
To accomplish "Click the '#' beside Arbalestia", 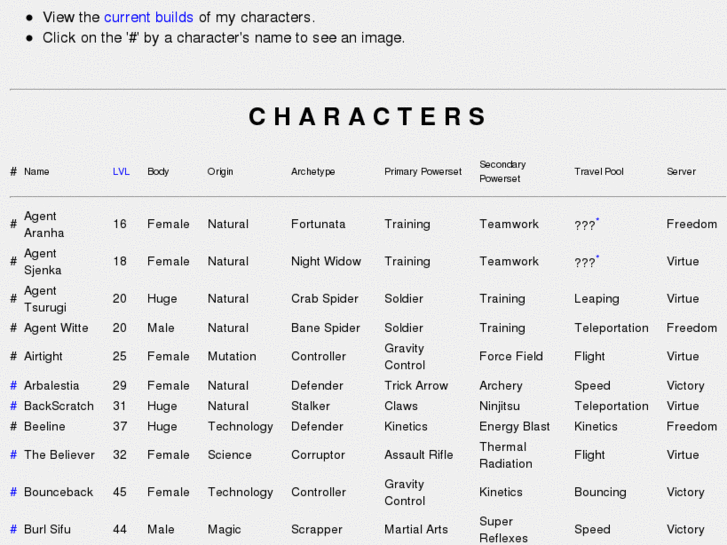I will (x=14, y=386).
